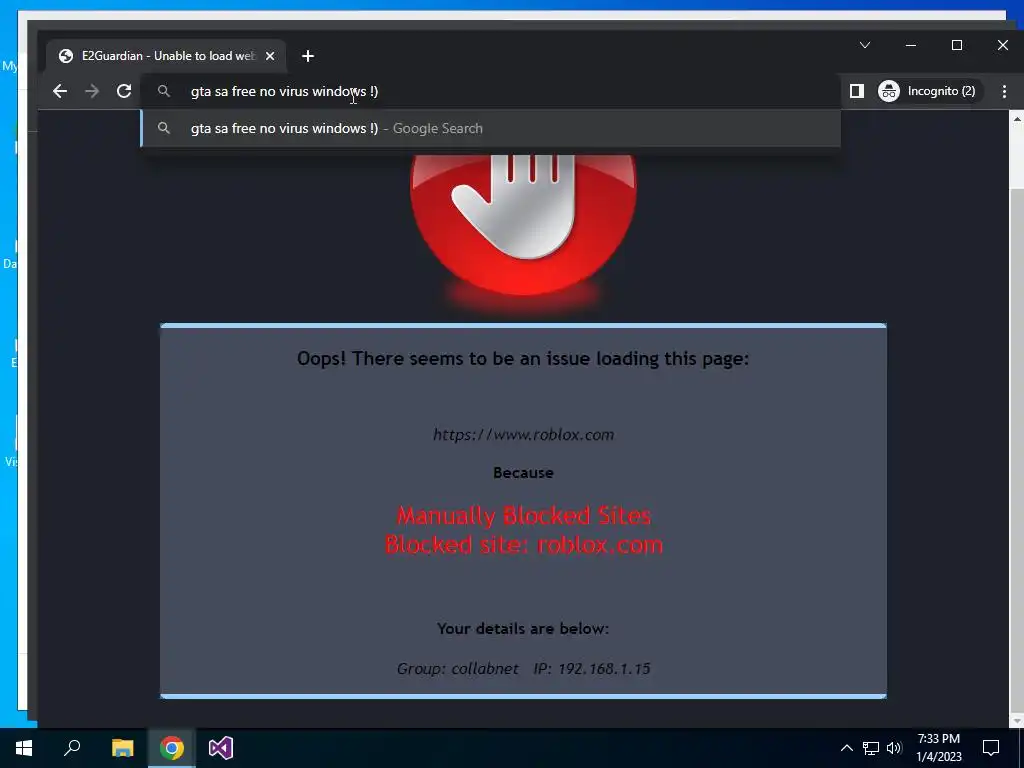Open Visual Studio from the taskbar
1024x768 pixels.
coord(221,748)
